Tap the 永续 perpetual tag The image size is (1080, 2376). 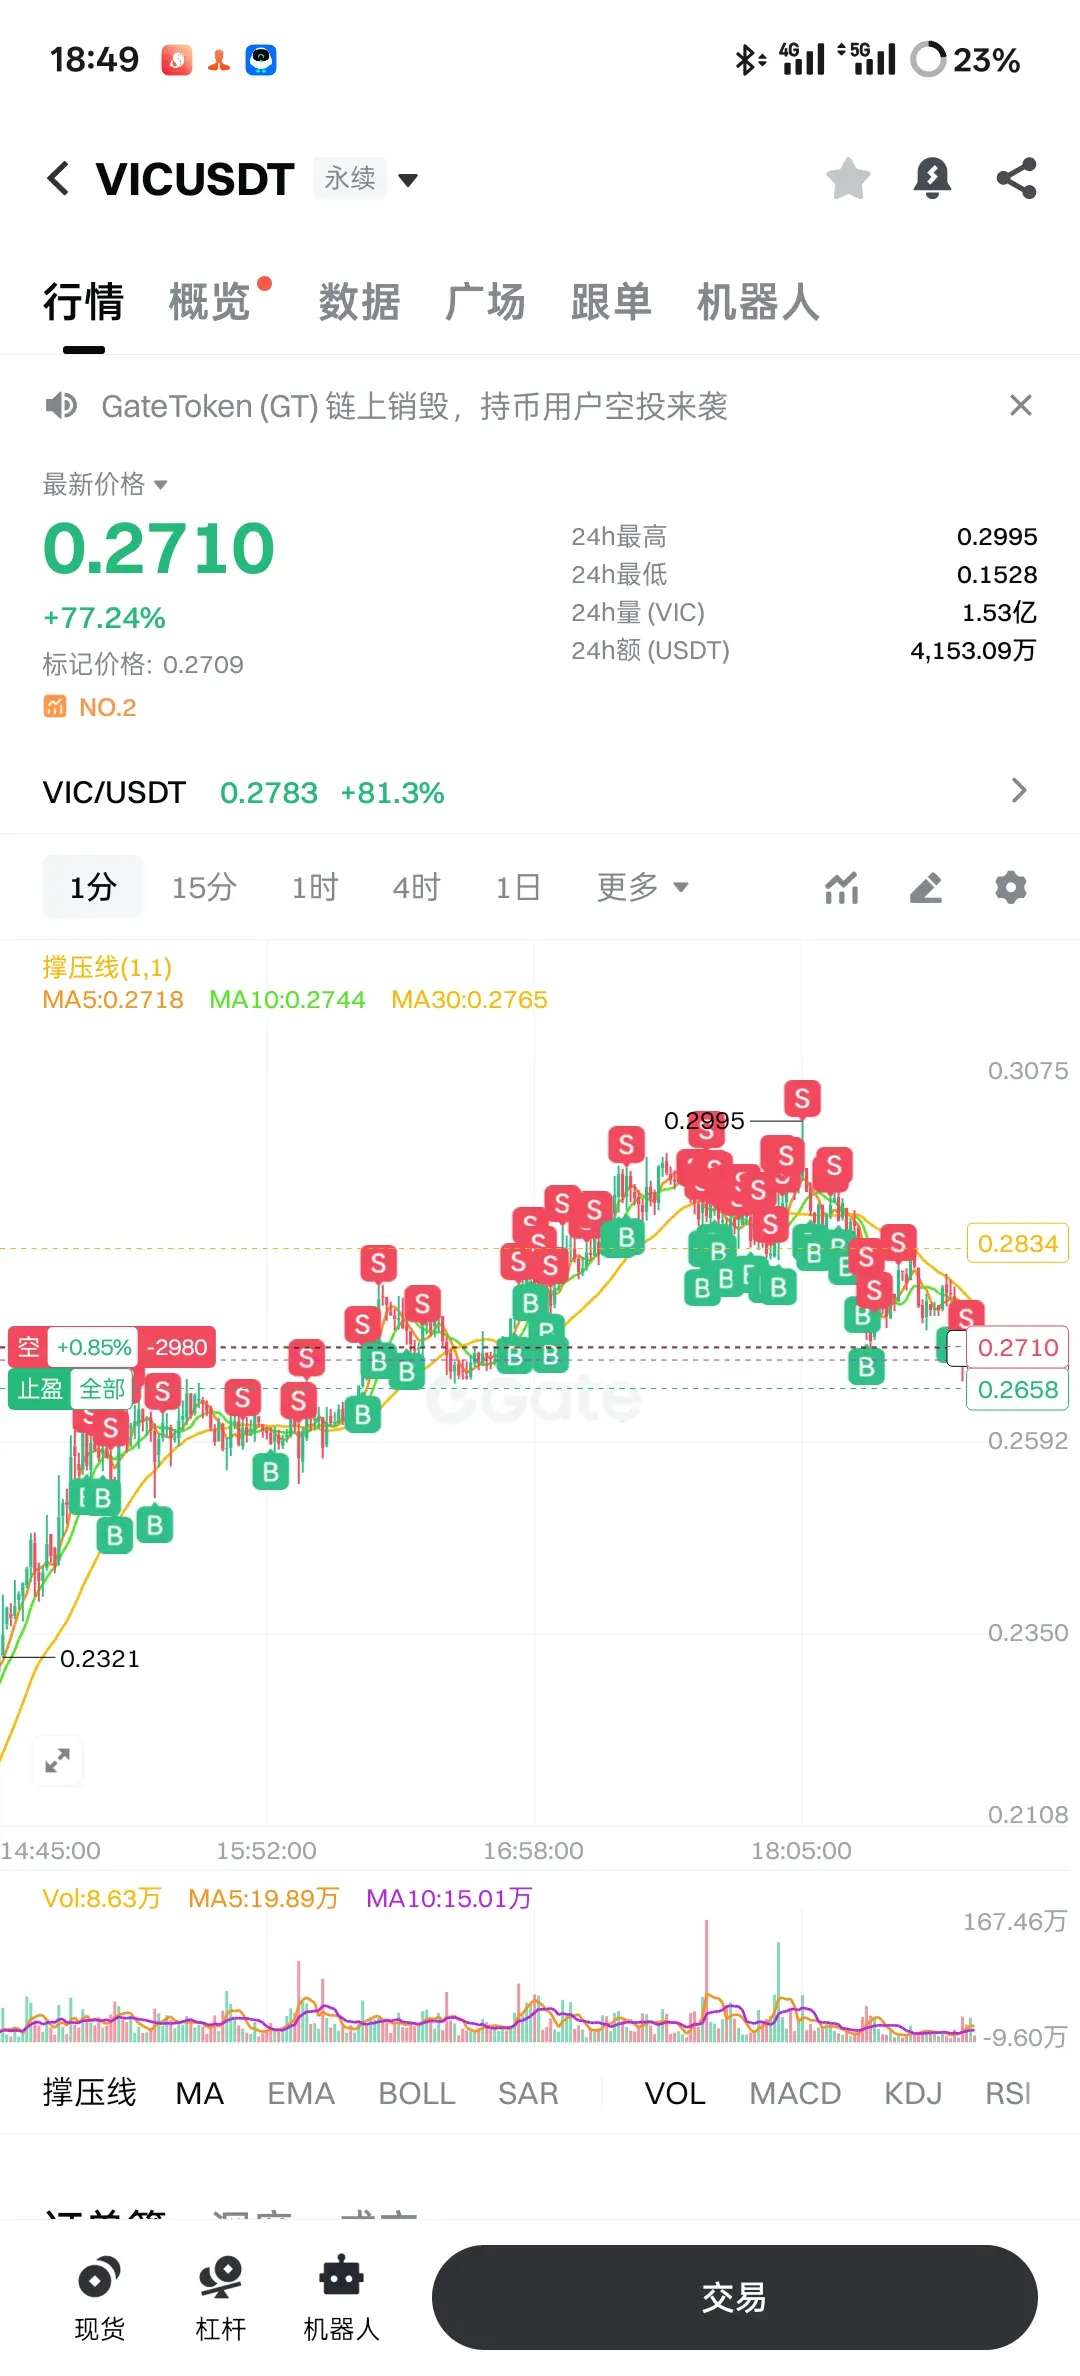coord(350,179)
